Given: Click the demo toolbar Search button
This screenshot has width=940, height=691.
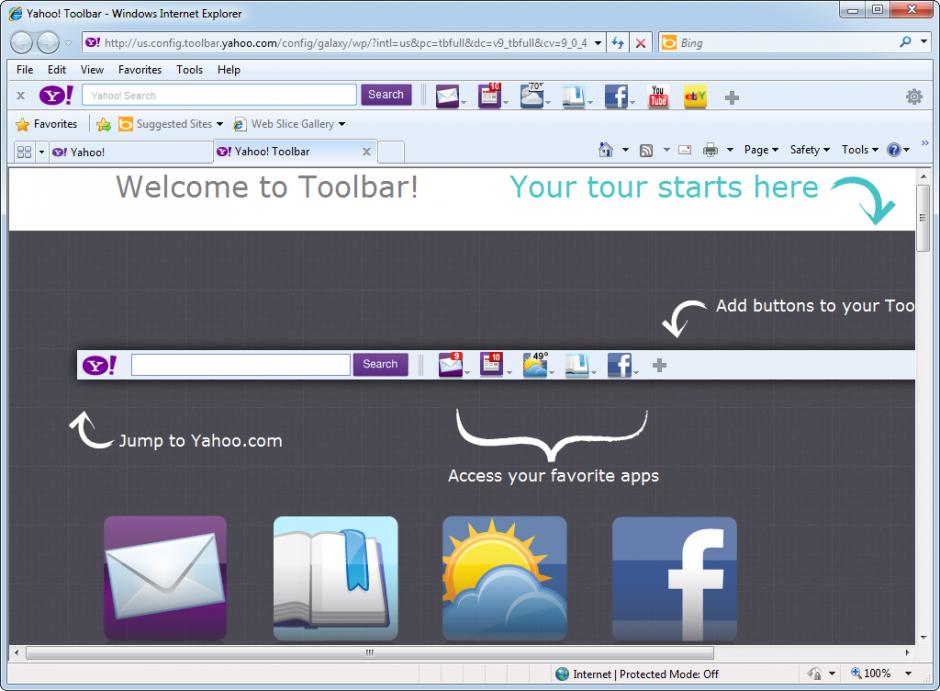Looking at the screenshot, I should [x=380, y=364].
